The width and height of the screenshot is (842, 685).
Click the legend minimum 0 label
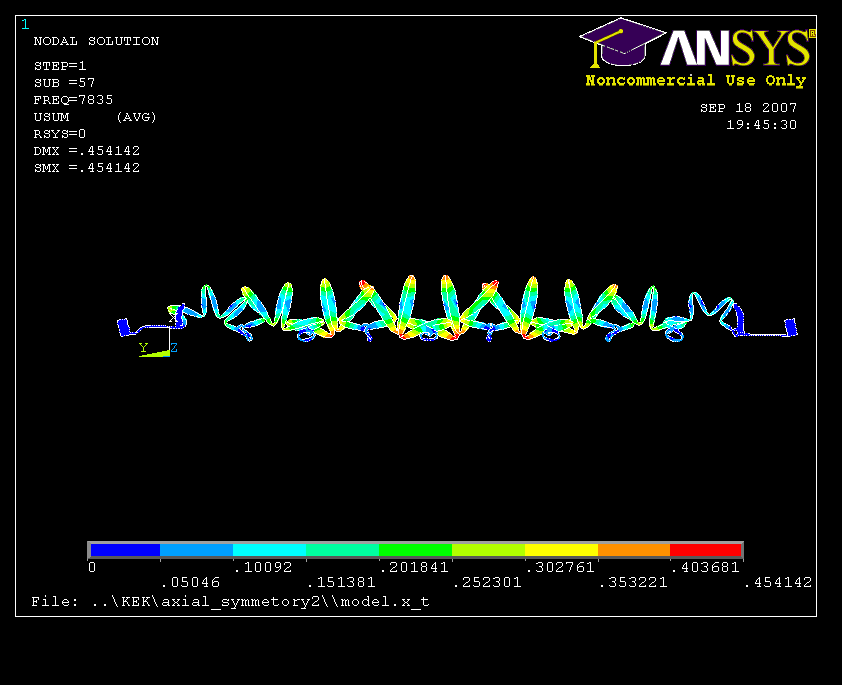pos(92,567)
